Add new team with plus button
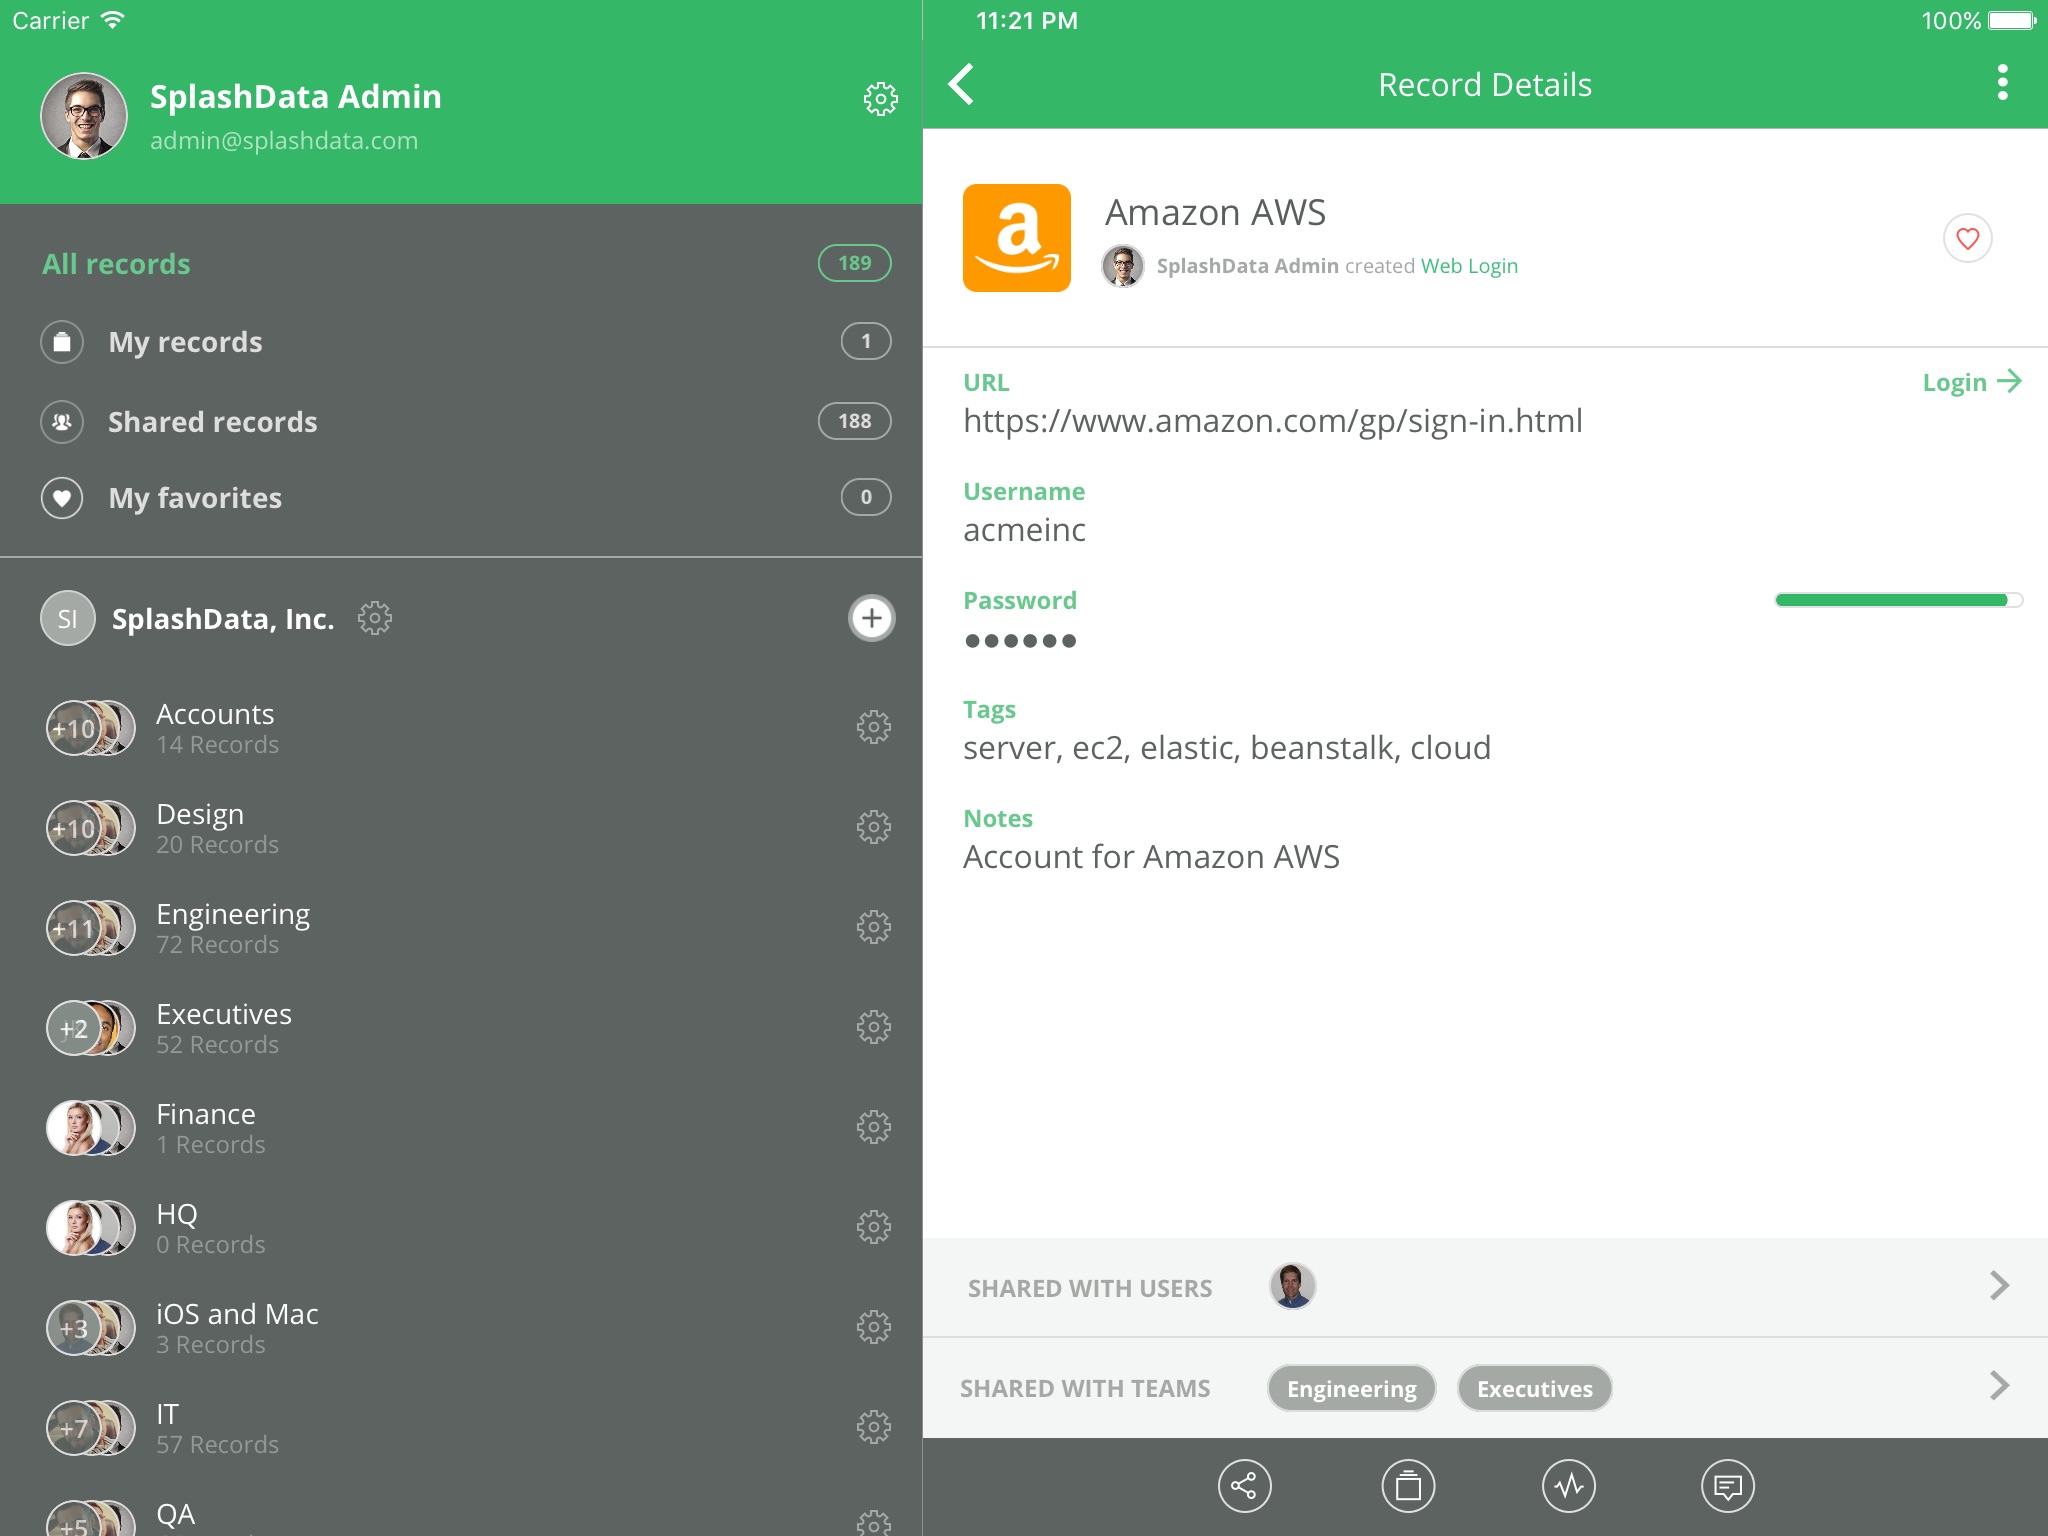Image resolution: width=2048 pixels, height=1536 pixels. pyautogui.click(x=871, y=618)
